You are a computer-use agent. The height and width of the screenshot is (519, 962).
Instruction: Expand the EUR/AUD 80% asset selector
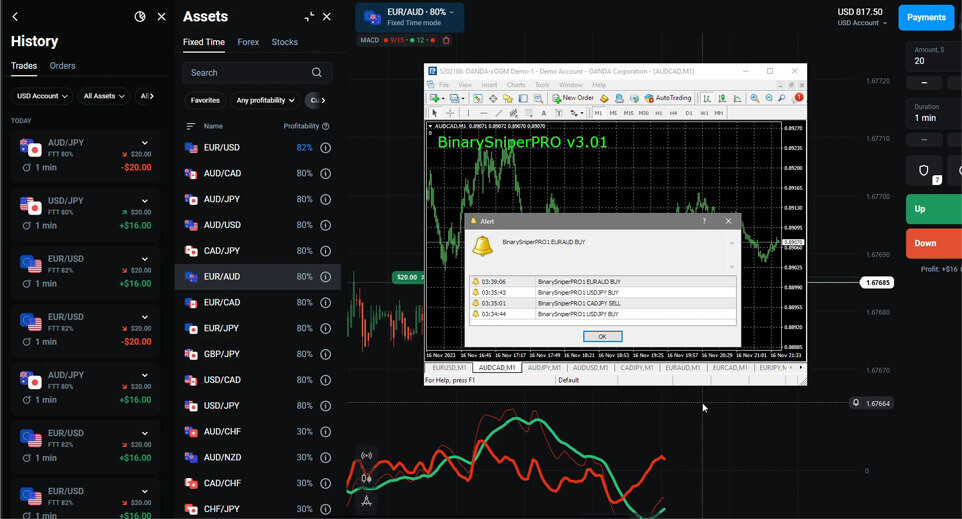pyautogui.click(x=410, y=17)
